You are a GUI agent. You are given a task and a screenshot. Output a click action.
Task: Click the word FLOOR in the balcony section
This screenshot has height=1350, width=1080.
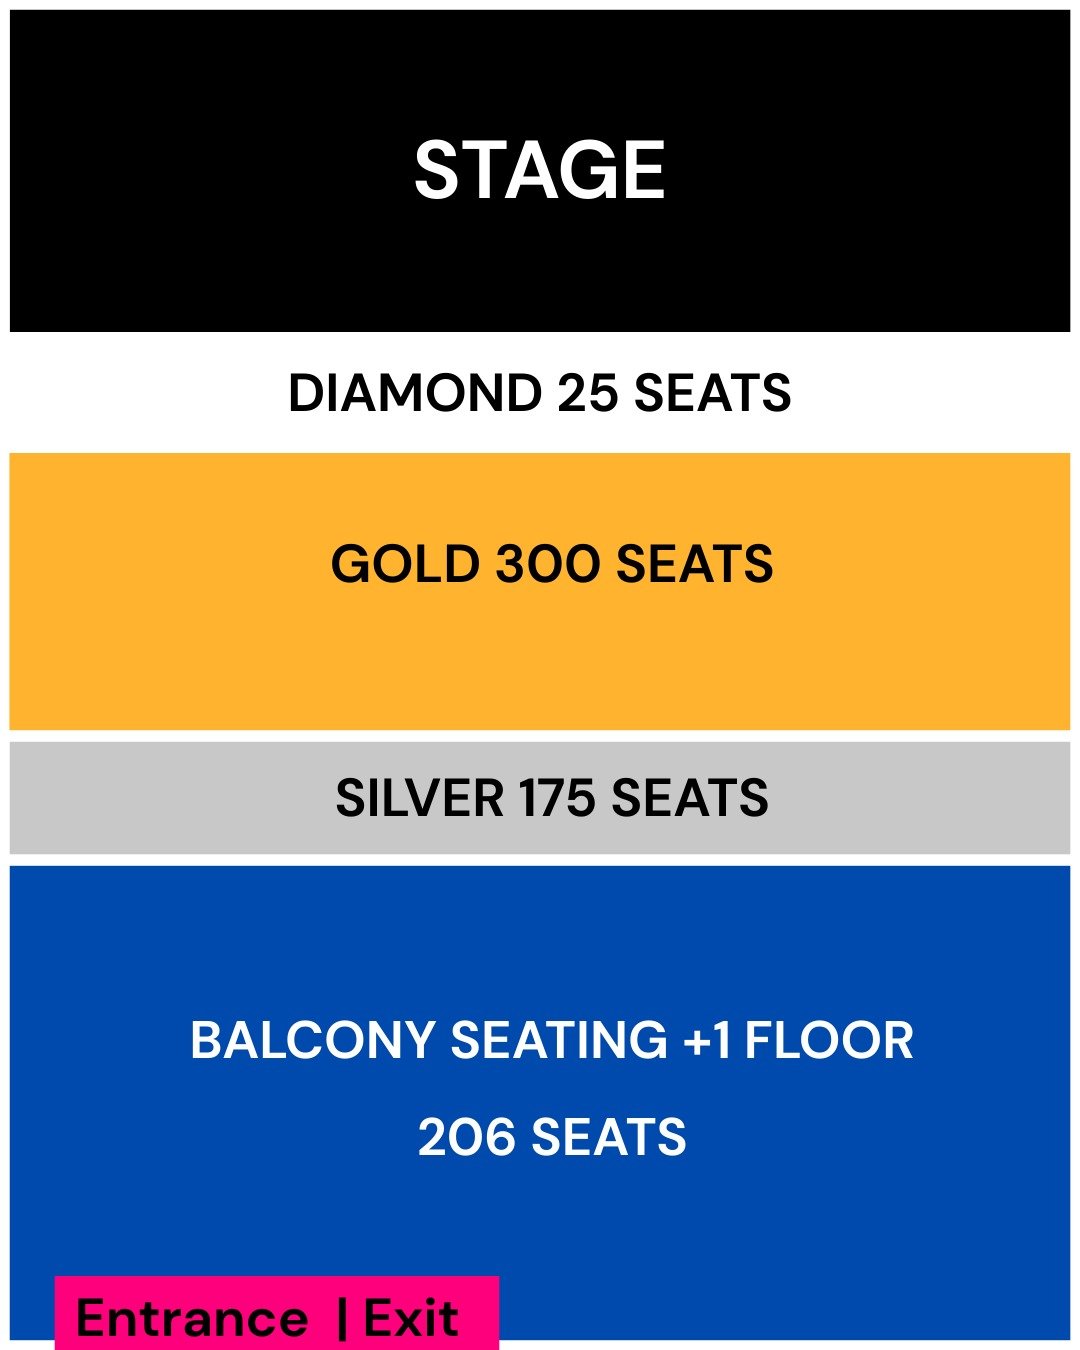[829, 1040]
